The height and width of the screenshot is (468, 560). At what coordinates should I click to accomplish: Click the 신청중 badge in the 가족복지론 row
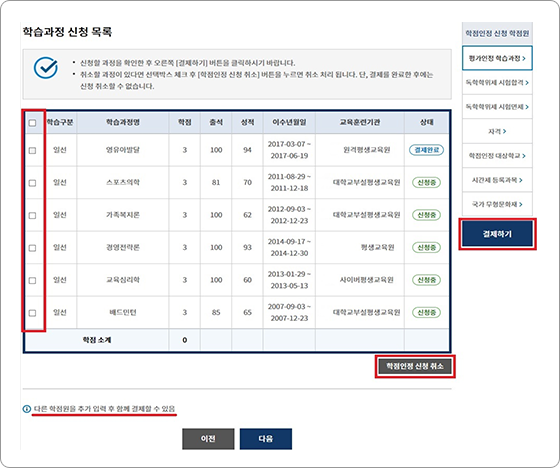[x=426, y=215]
